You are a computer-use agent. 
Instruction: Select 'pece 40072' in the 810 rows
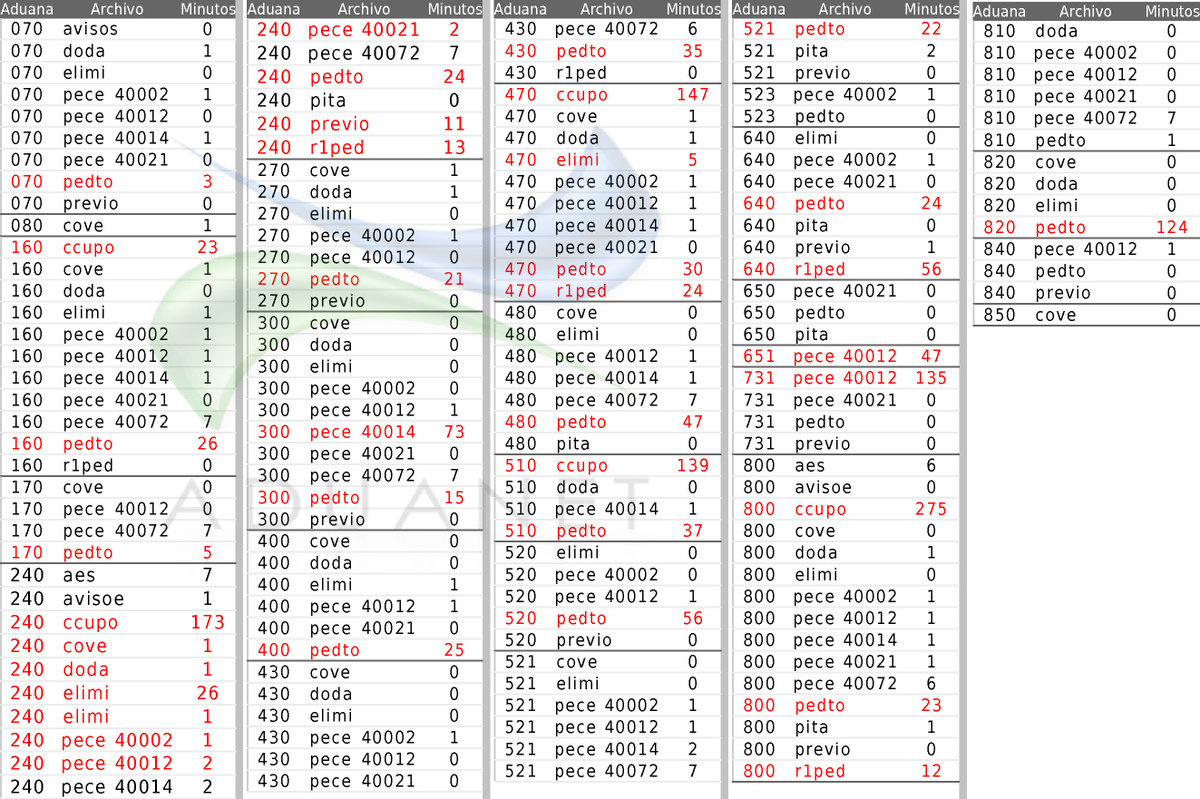(x=1086, y=118)
